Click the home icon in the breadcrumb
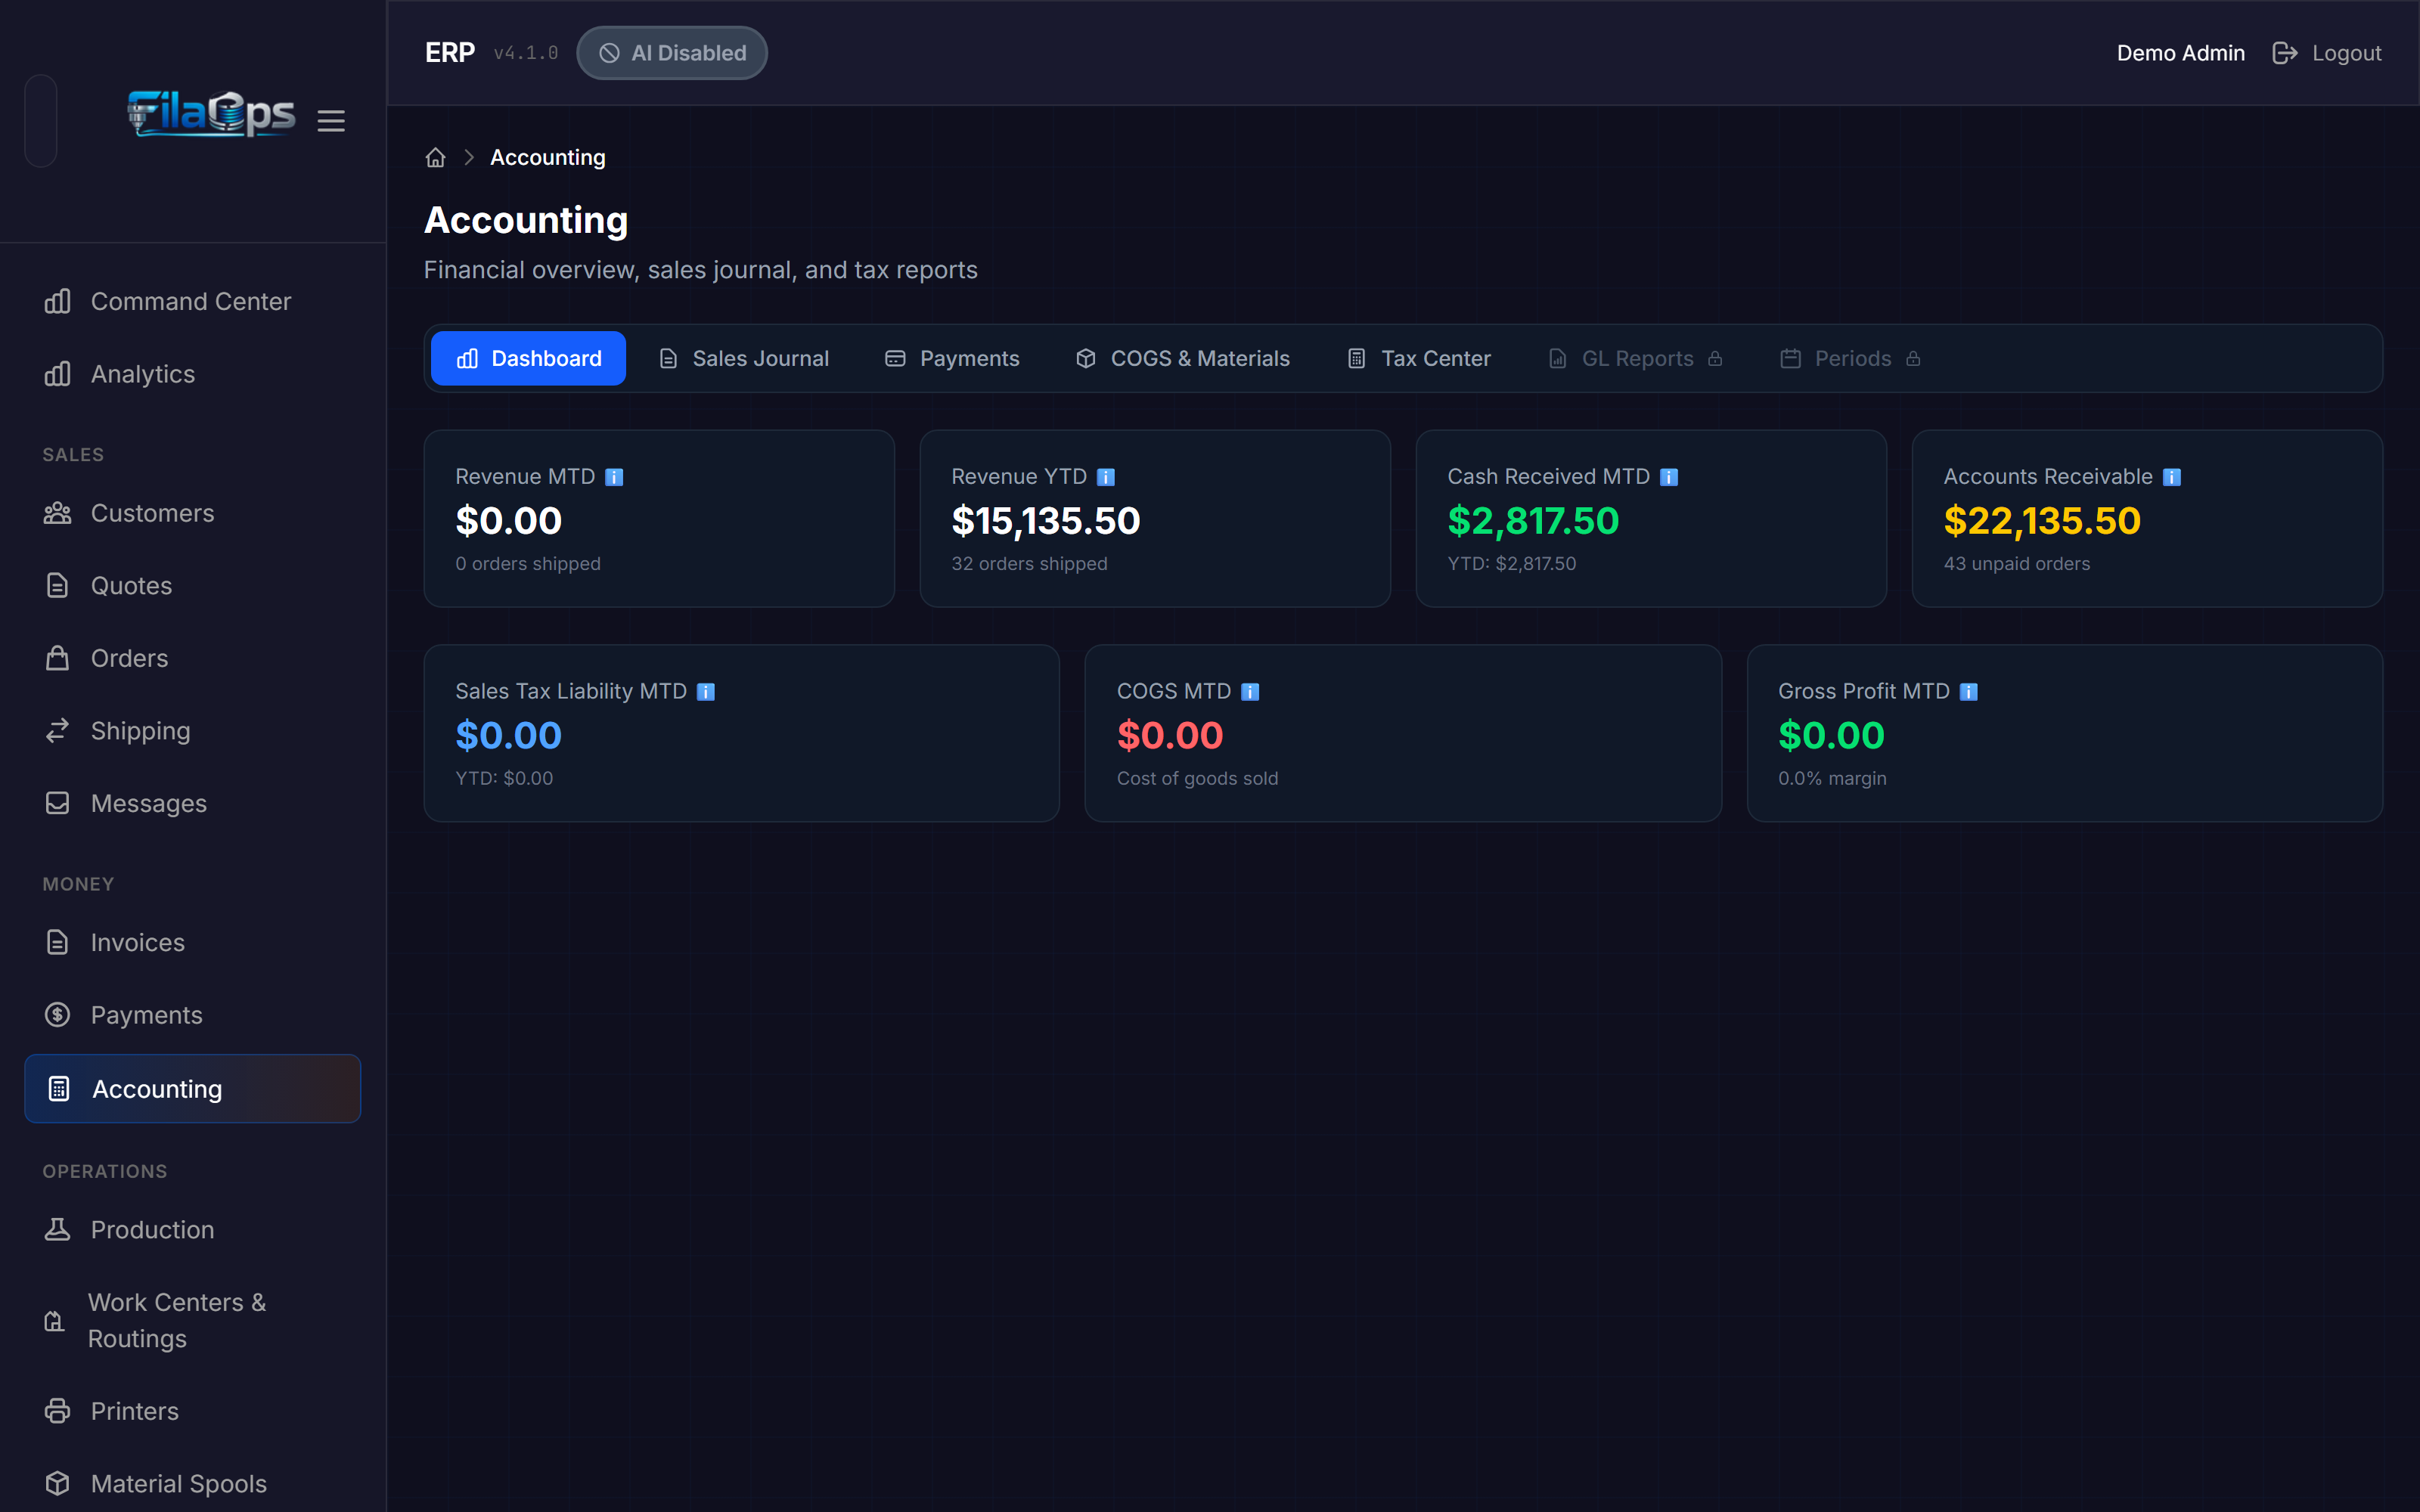The image size is (2420, 1512). (435, 158)
